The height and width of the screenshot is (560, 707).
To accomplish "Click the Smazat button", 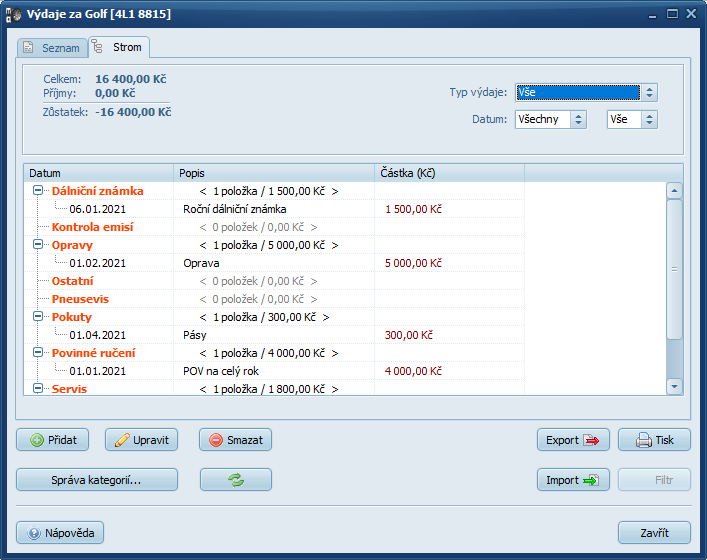I will 235,440.
